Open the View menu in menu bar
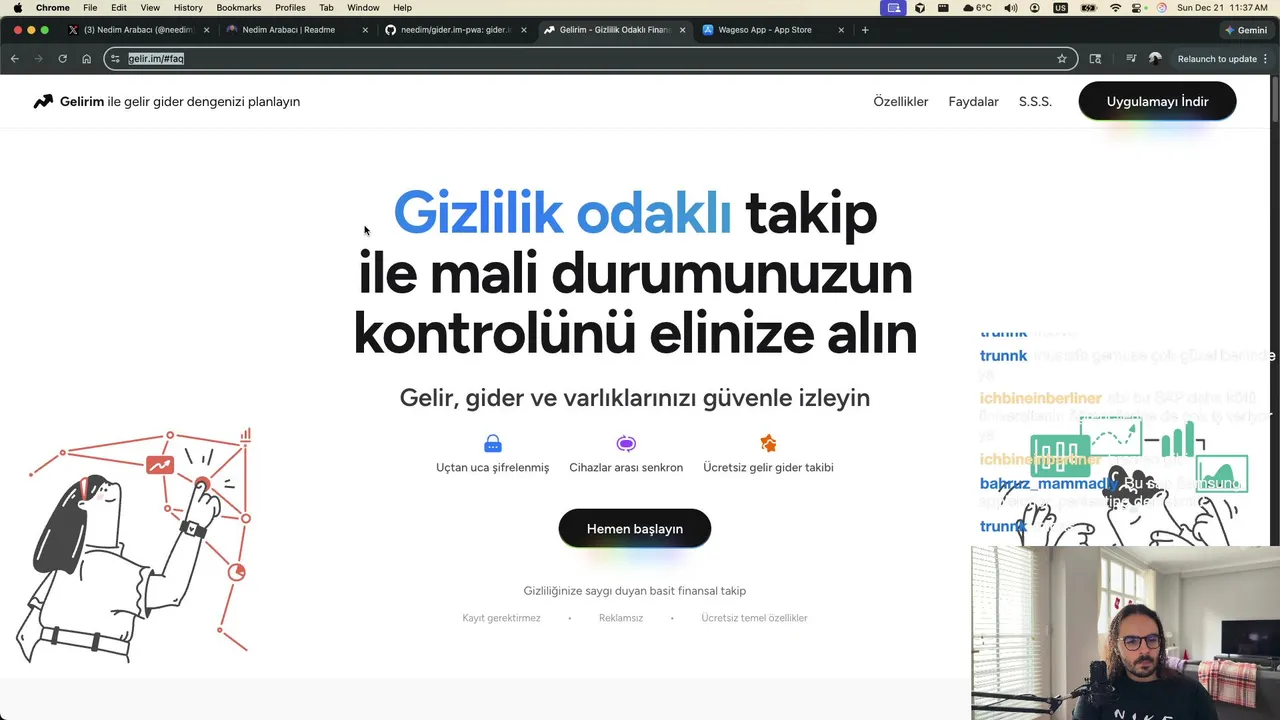 click(x=150, y=8)
